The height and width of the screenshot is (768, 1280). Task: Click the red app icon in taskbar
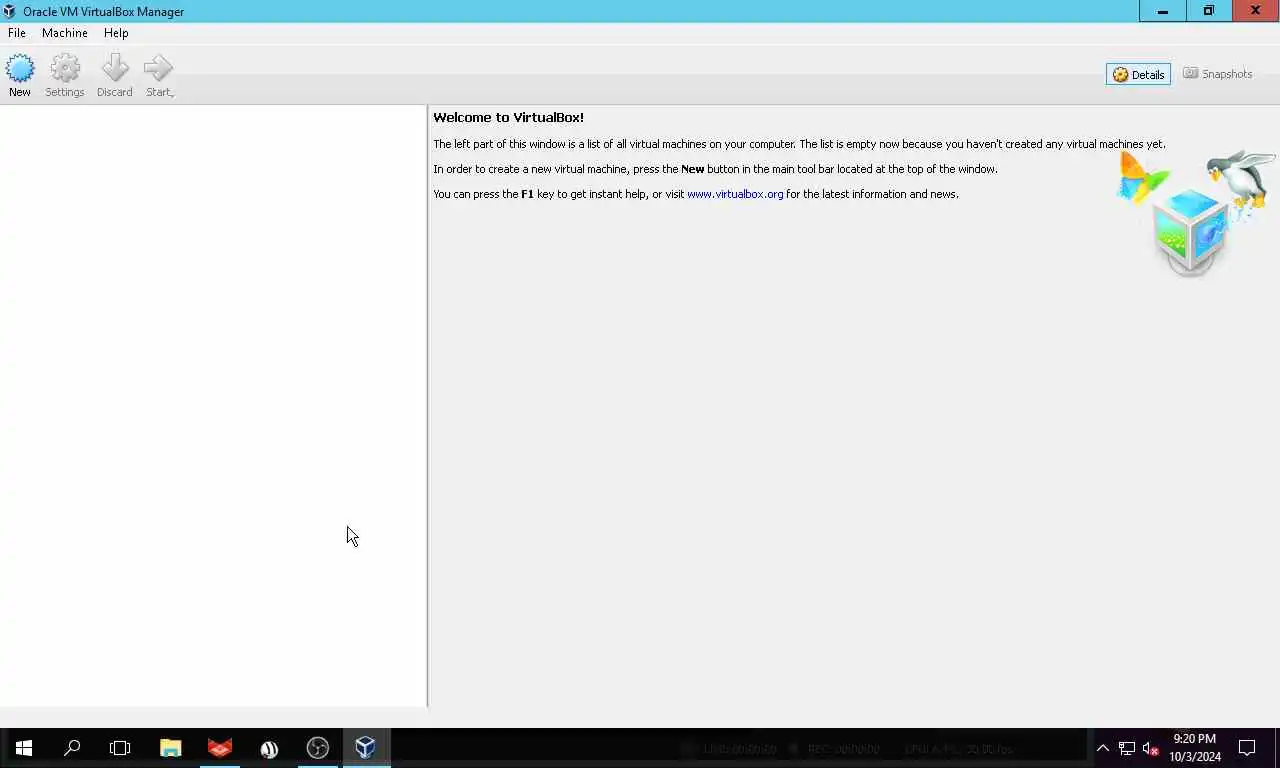pos(220,748)
